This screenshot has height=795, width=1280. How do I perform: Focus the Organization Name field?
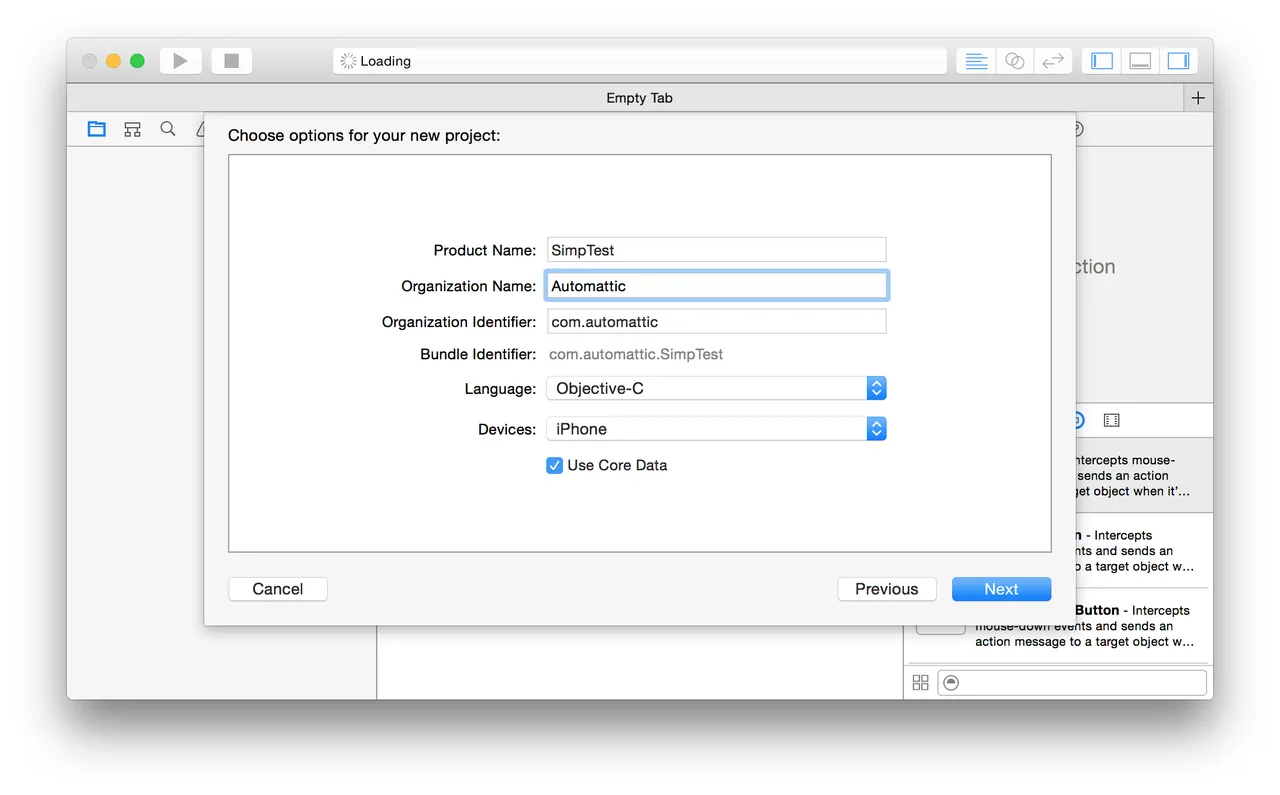716,286
